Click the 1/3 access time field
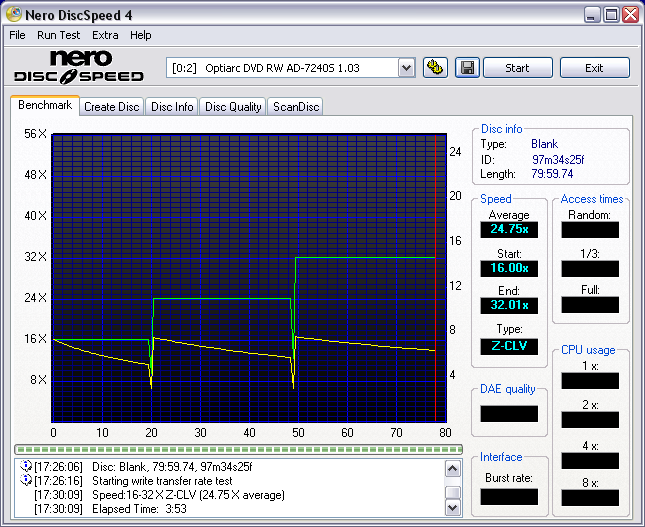The image size is (645, 527). point(590,269)
